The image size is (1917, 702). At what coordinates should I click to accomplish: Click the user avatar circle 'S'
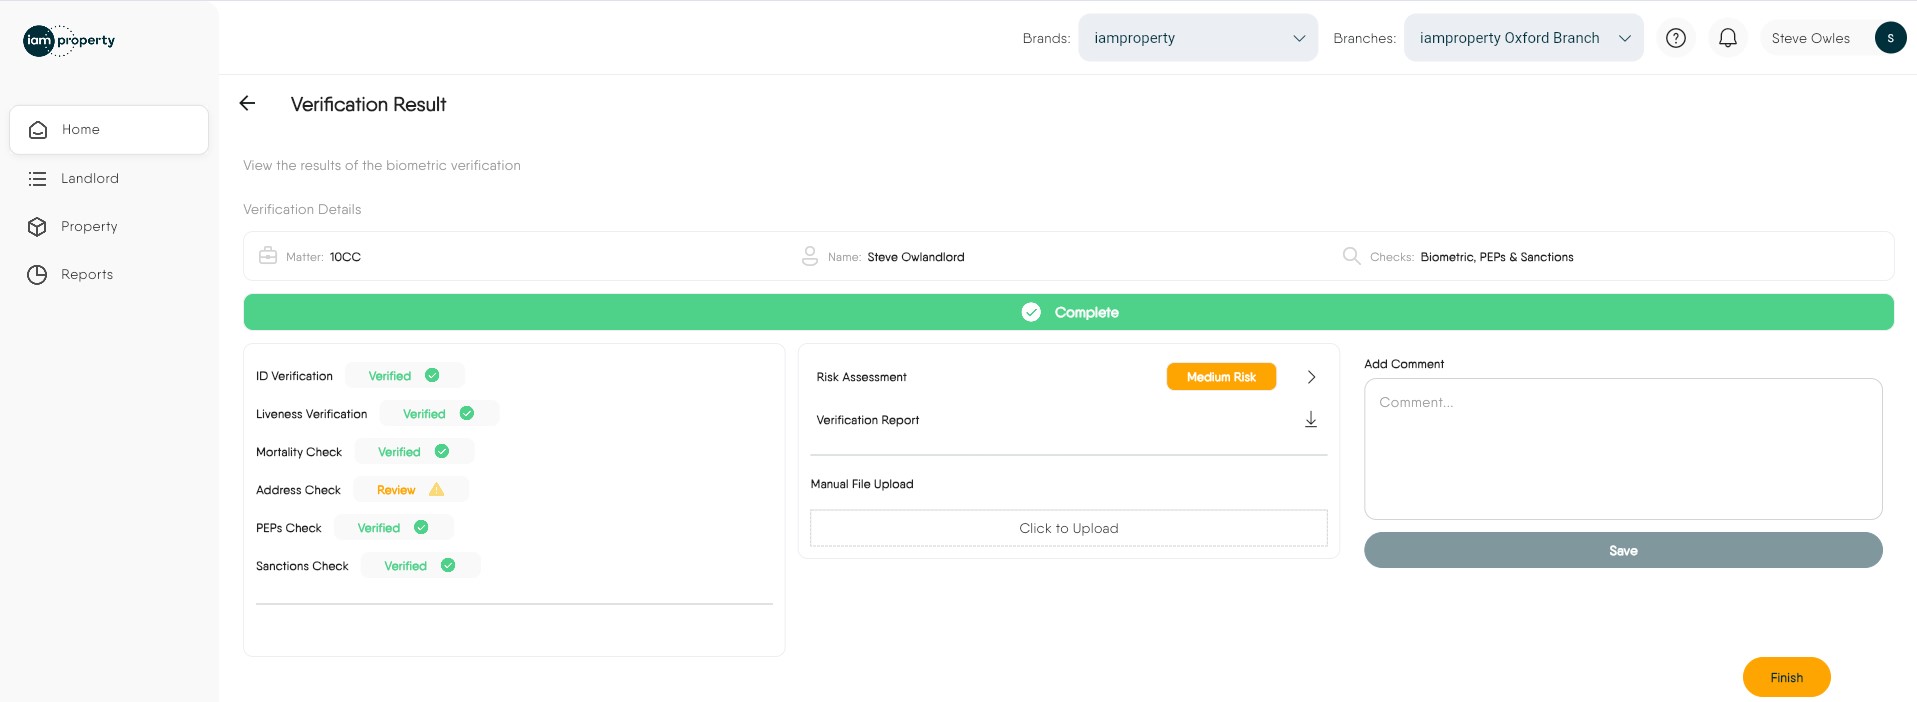click(1889, 38)
